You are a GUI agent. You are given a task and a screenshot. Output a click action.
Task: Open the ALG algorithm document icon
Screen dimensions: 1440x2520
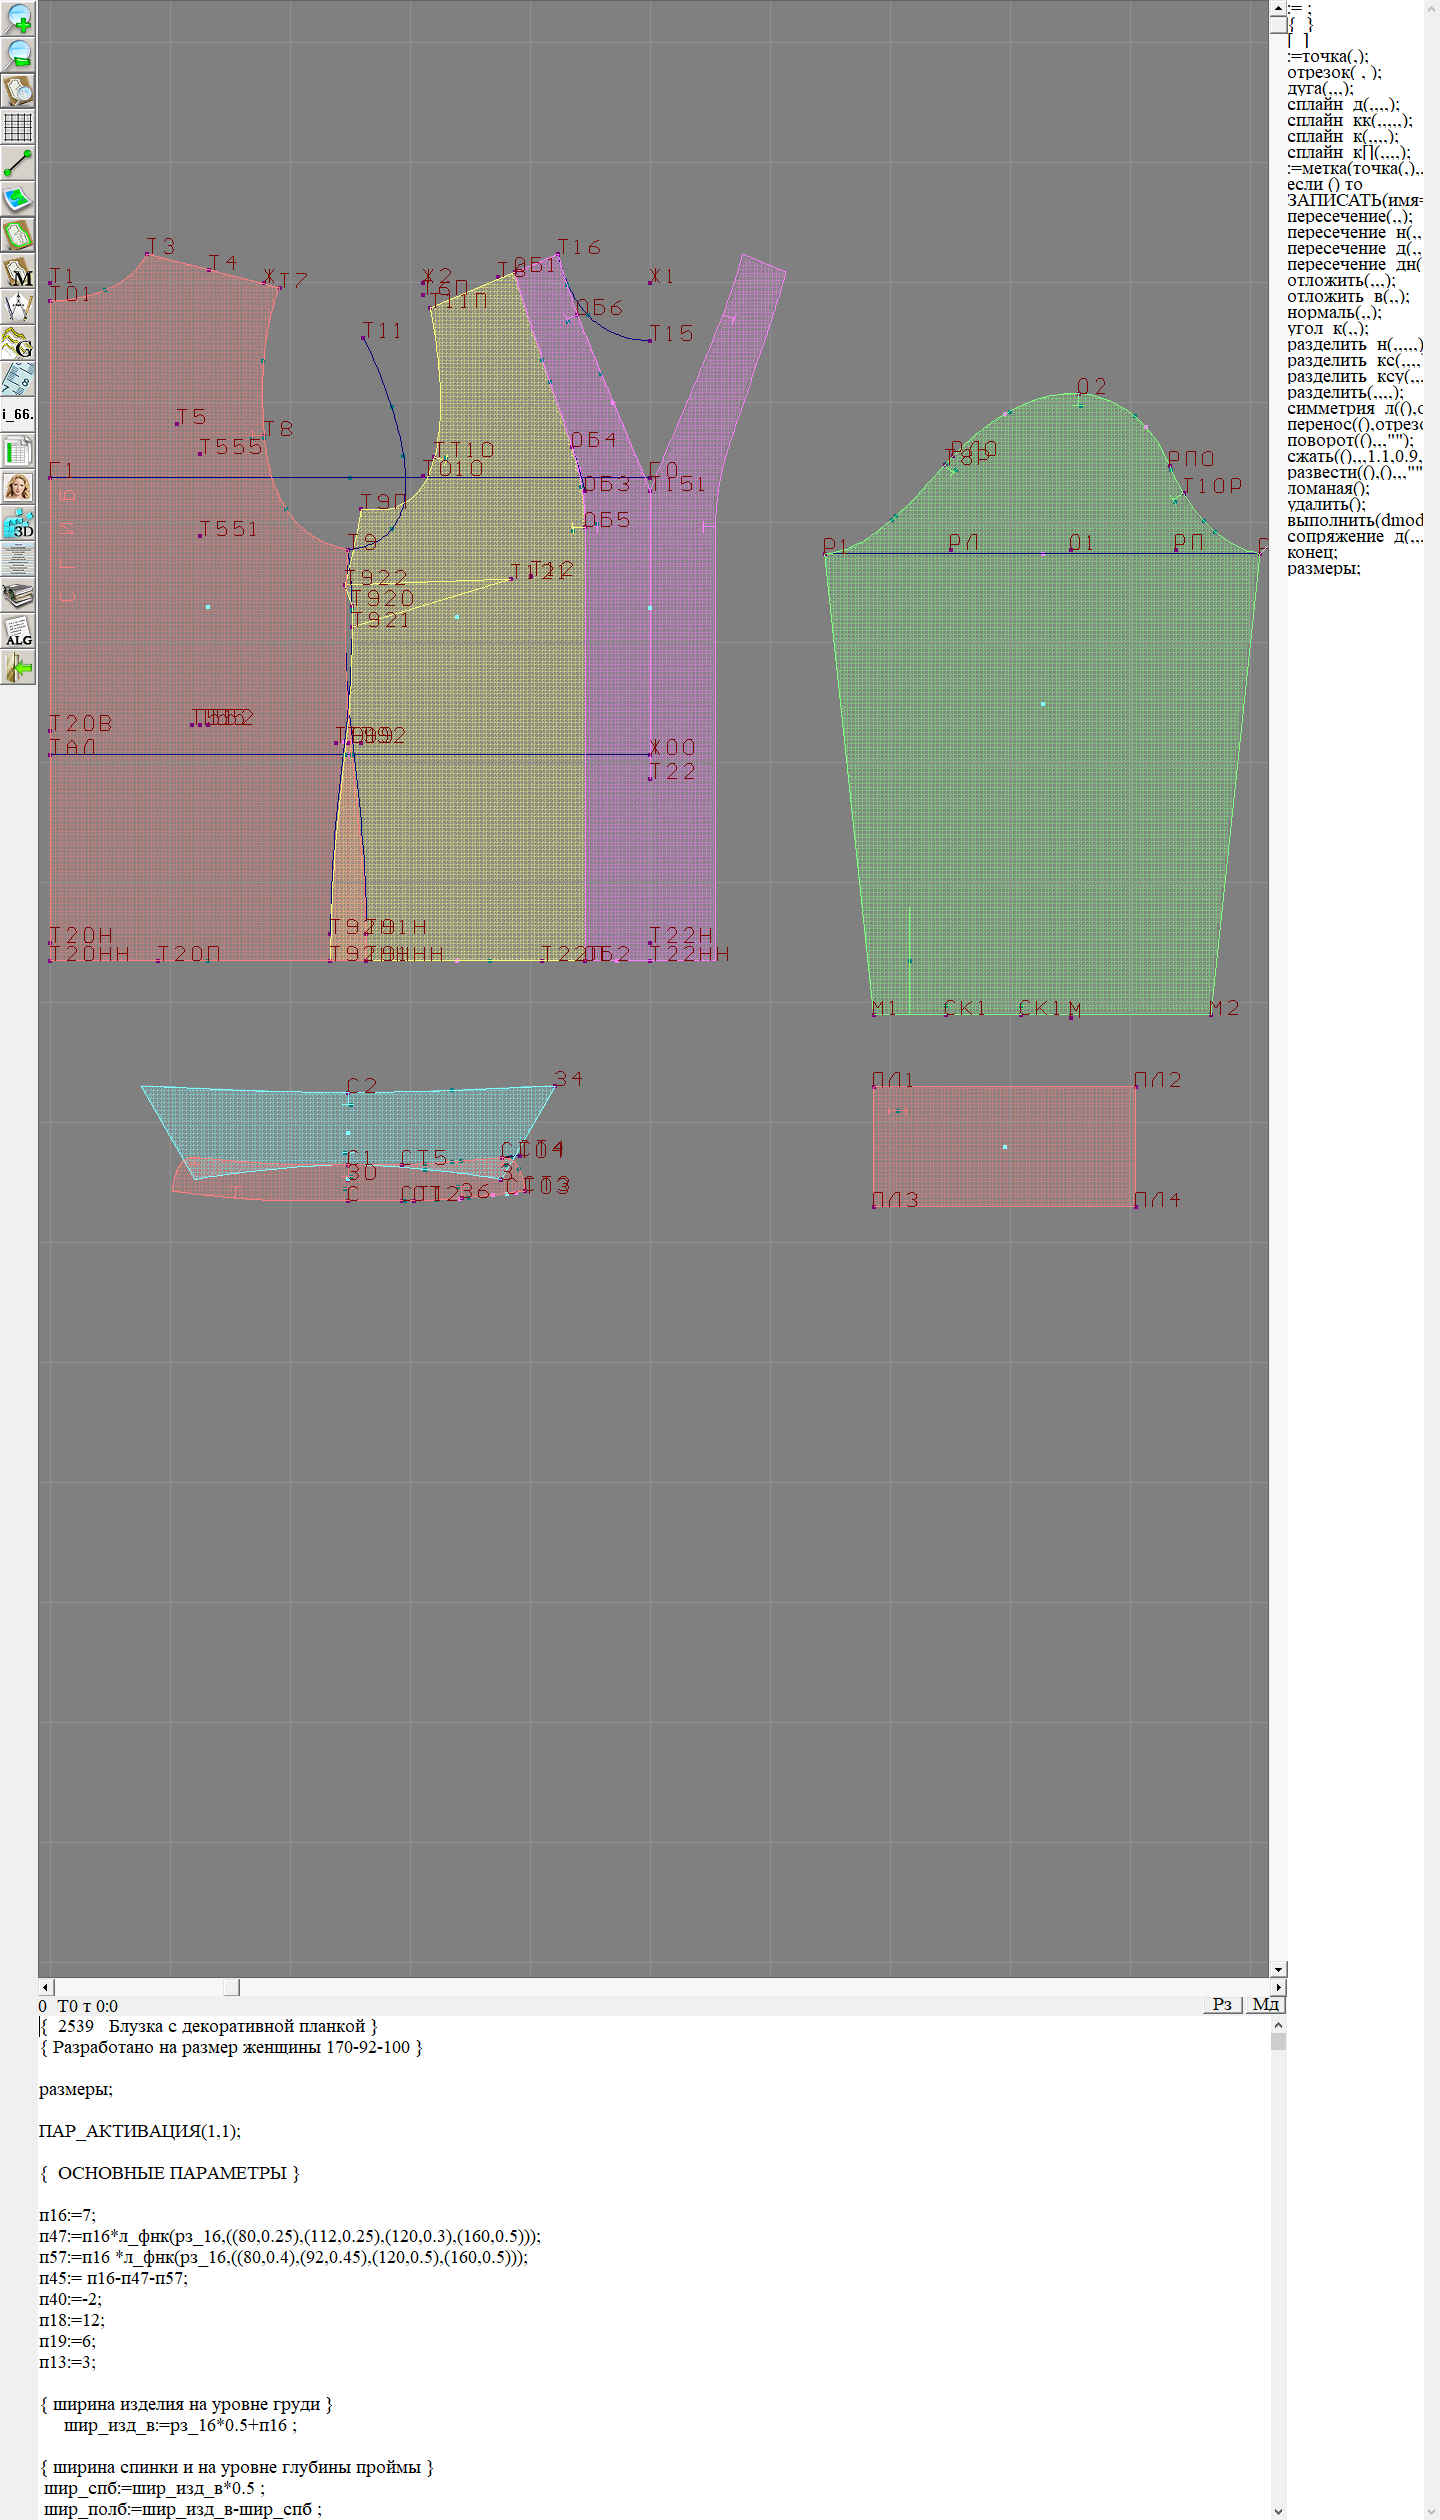tap(18, 631)
